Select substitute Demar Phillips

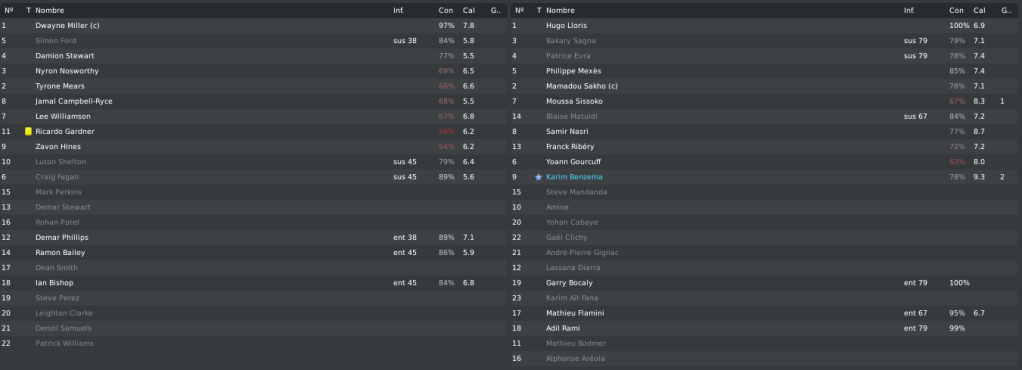click(x=62, y=238)
